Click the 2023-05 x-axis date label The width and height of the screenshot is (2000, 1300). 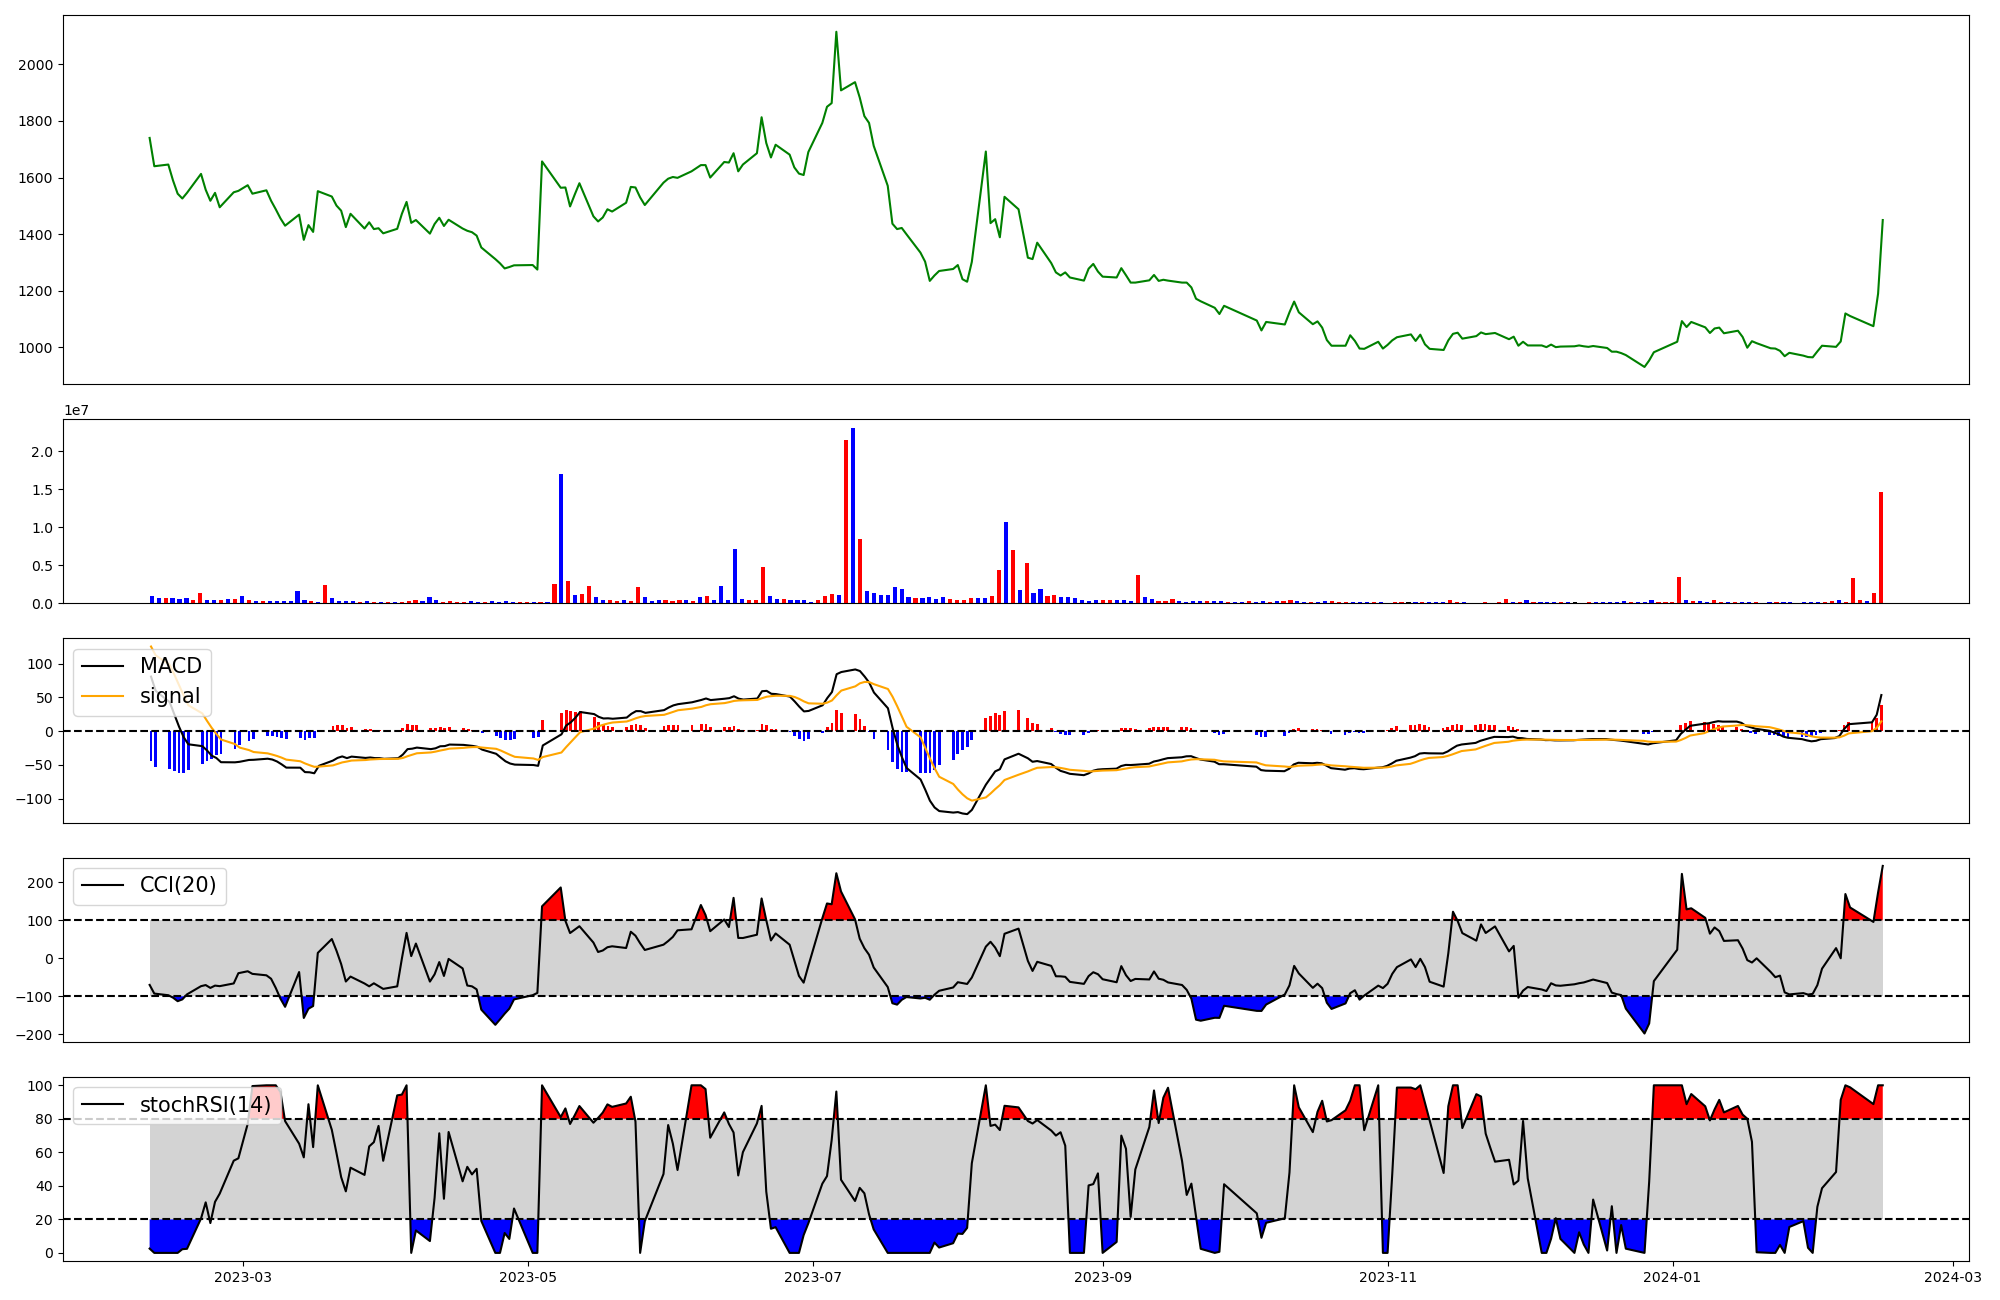[x=528, y=1277]
